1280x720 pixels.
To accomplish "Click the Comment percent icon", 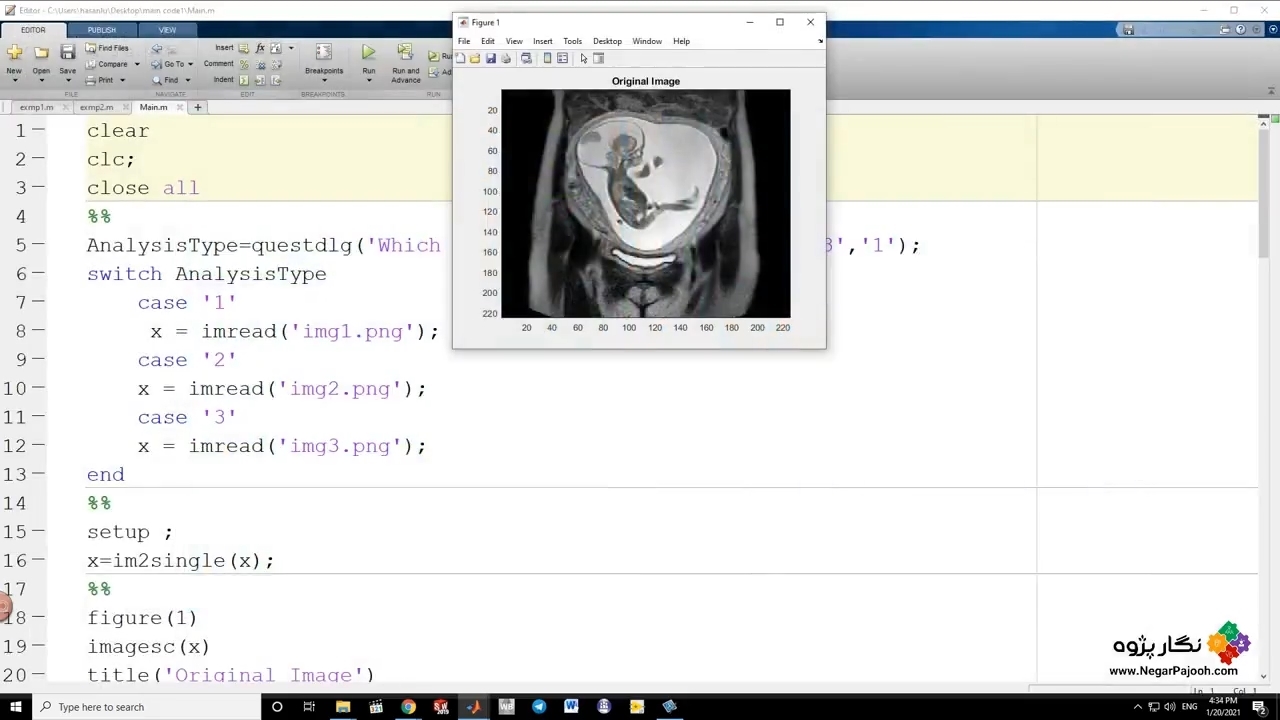I will (x=244, y=64).
